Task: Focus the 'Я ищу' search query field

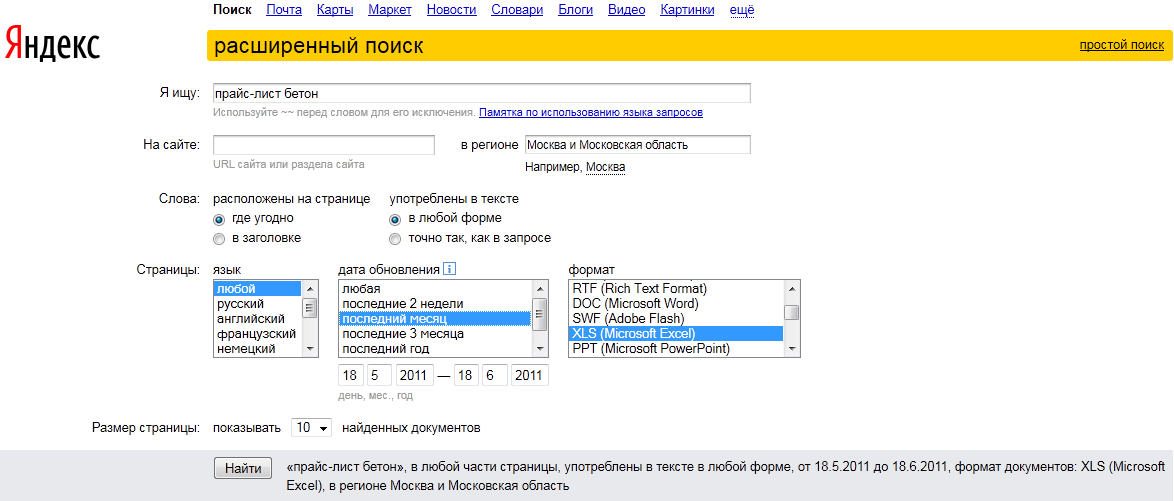Action: coord(481,94)
